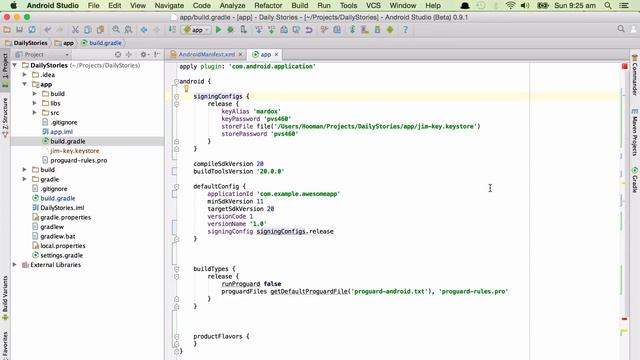
Task: Switch to the AndroidManifest.xml tab
Action: pyautogui.click(x=207, y=54)
